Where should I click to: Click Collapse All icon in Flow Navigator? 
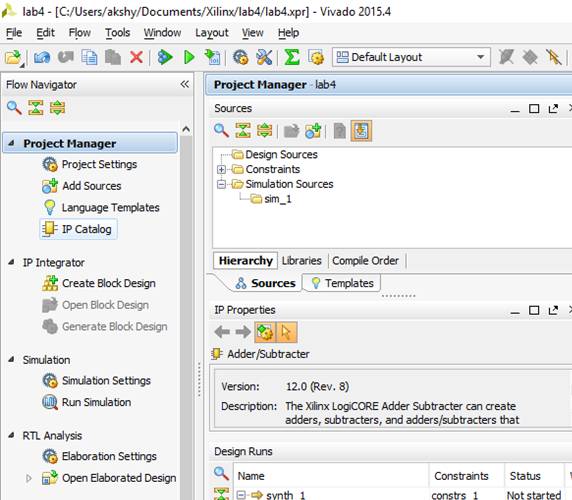36,108
